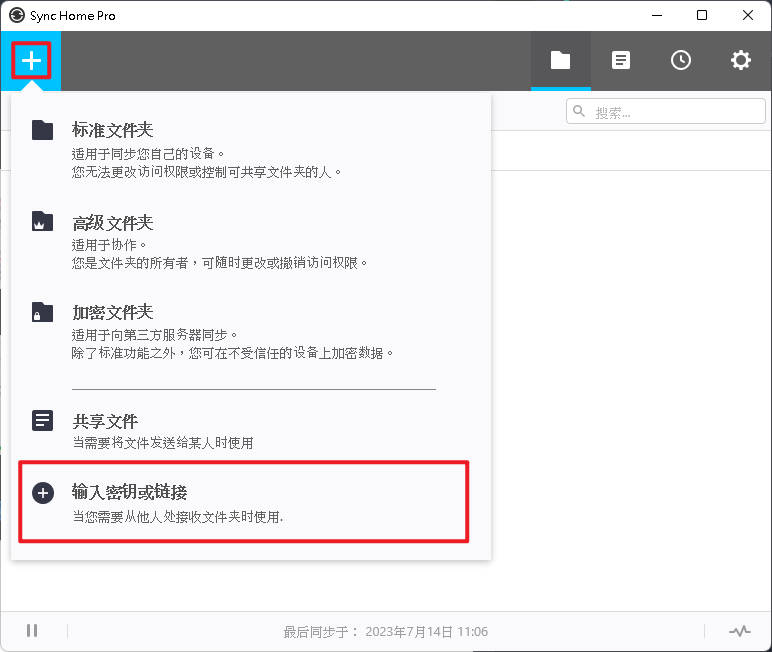Click the standard folder icon
772x652 pixels.
coord(42,130)
